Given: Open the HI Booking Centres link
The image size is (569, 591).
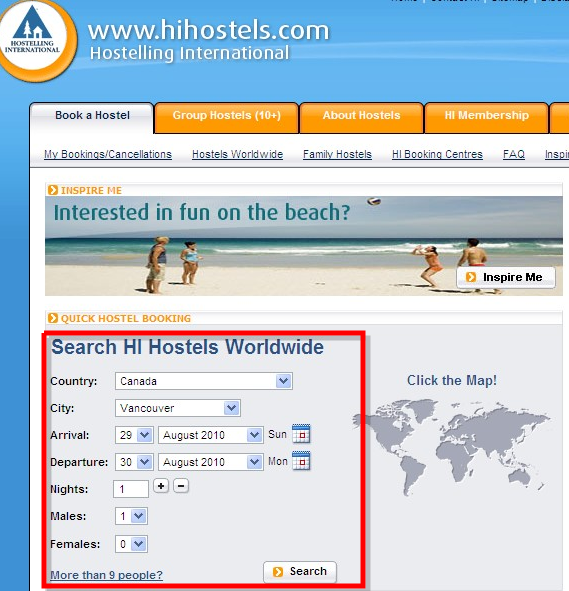Looking at the screenshot, I should [437, 154].
